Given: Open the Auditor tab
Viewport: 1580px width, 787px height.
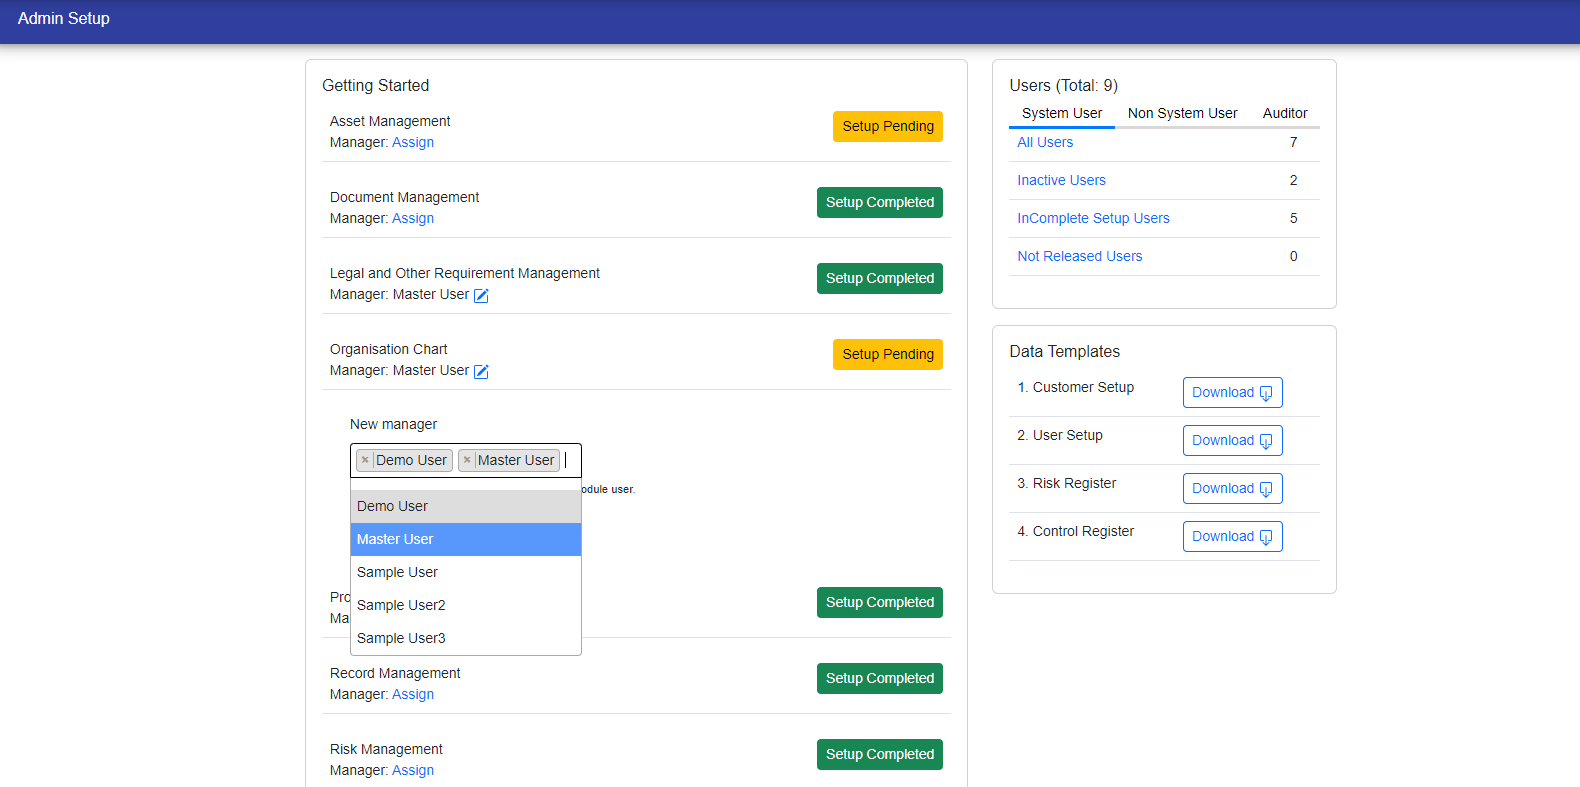Looking at the screenshot, I should click(1284, 113).
